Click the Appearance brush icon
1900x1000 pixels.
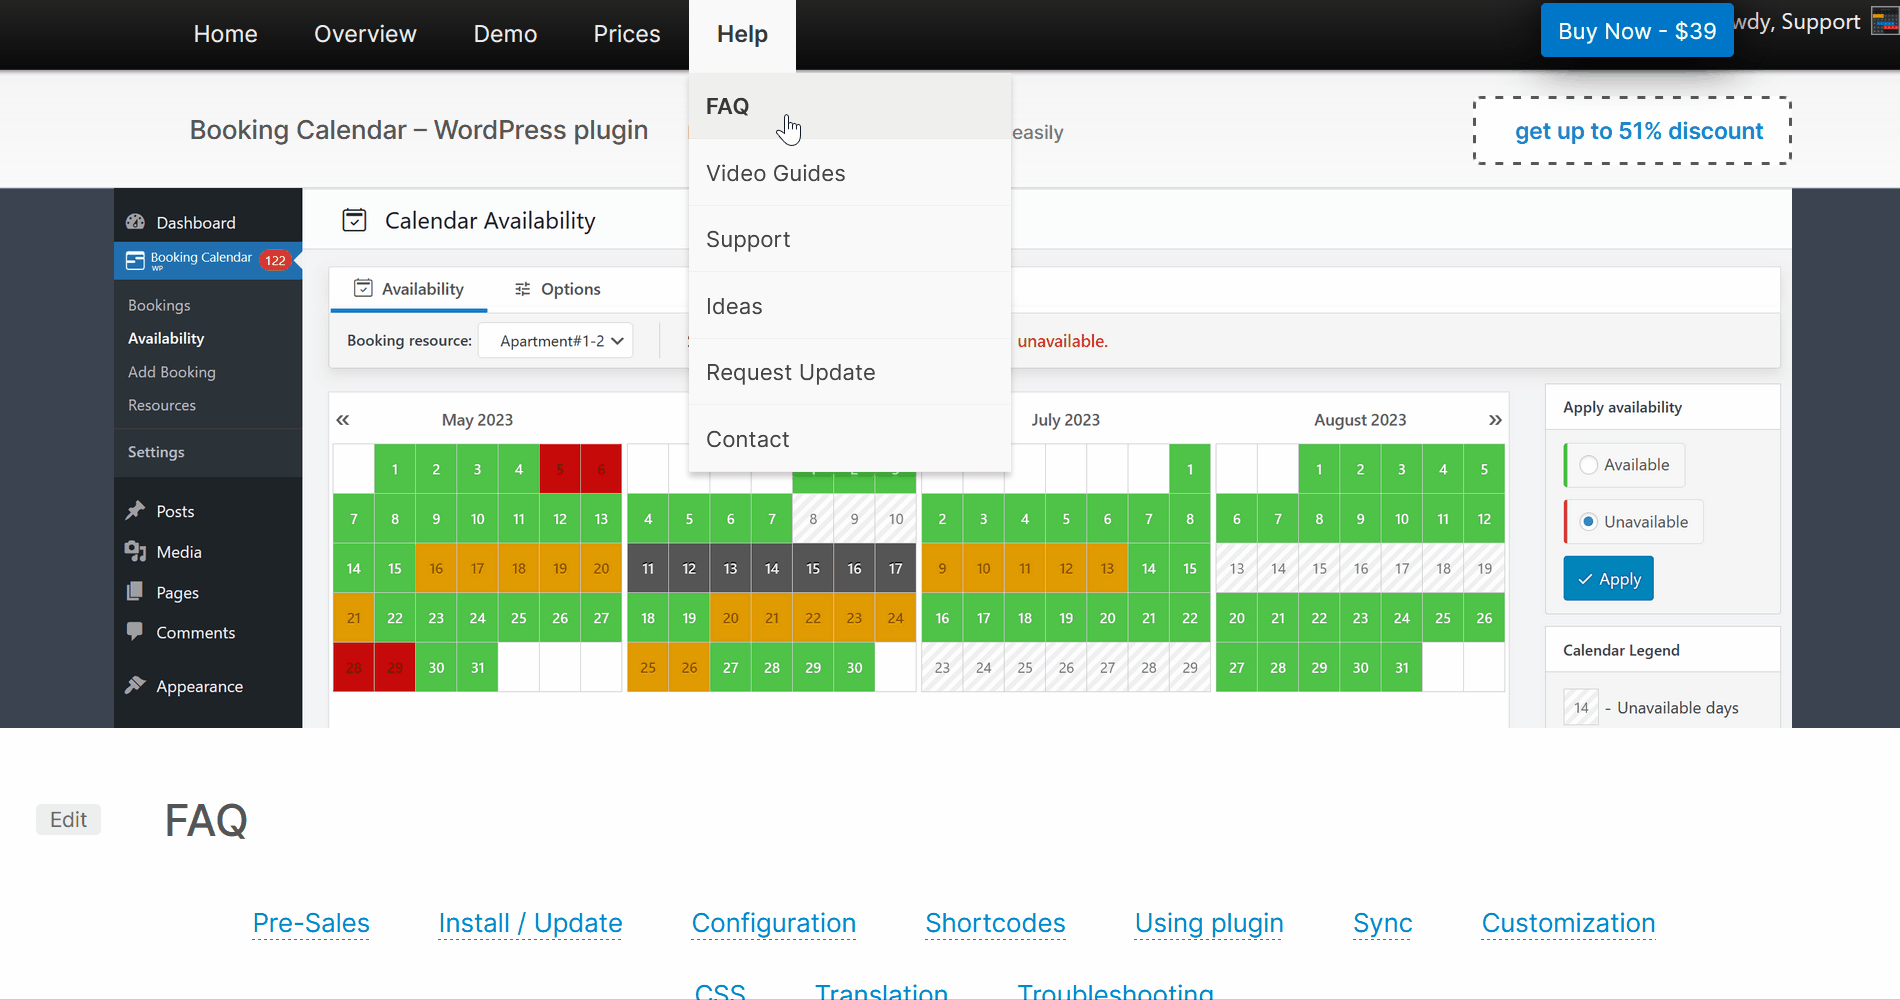pos(135,686)
